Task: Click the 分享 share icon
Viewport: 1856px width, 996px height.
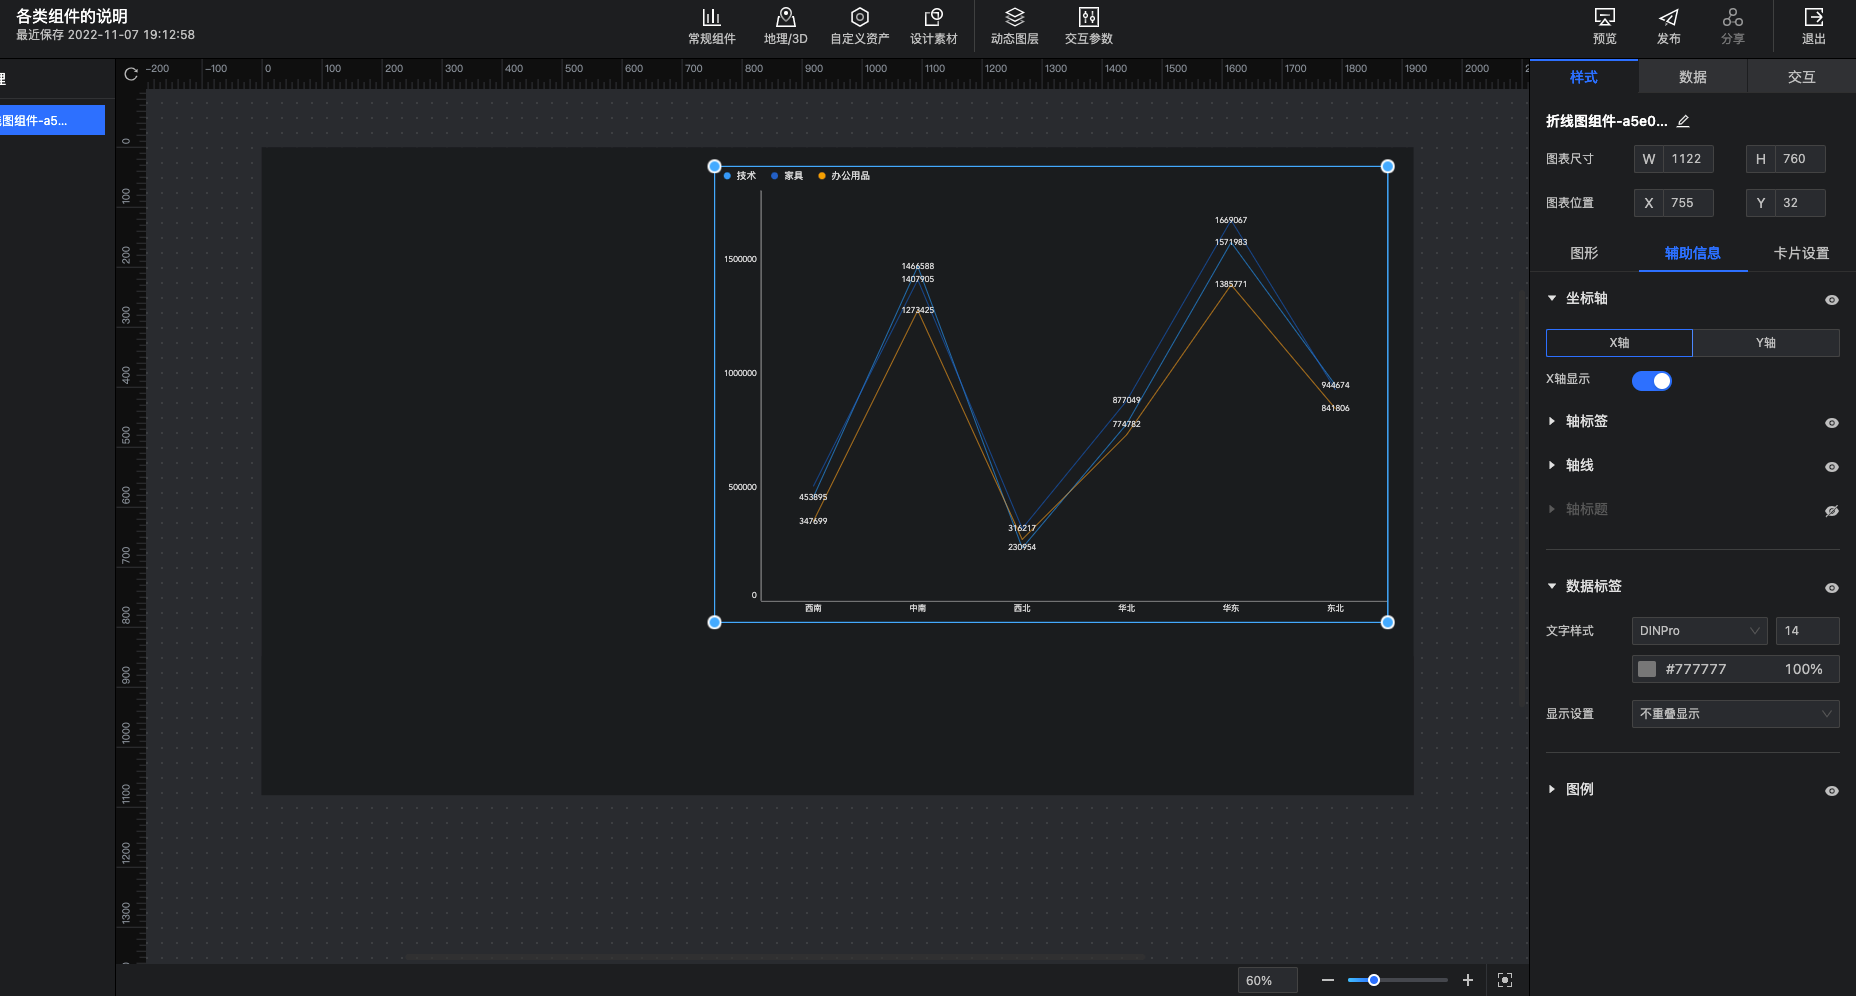Action: click(x=1732, y=17)
